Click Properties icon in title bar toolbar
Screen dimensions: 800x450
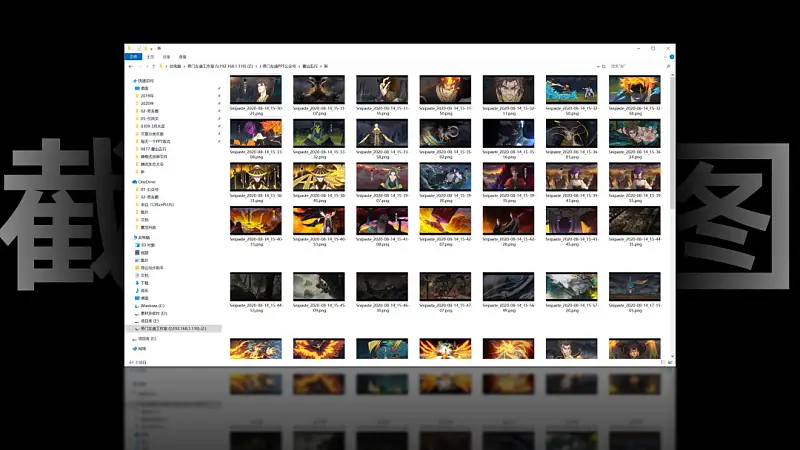click(x=139, y=48)
